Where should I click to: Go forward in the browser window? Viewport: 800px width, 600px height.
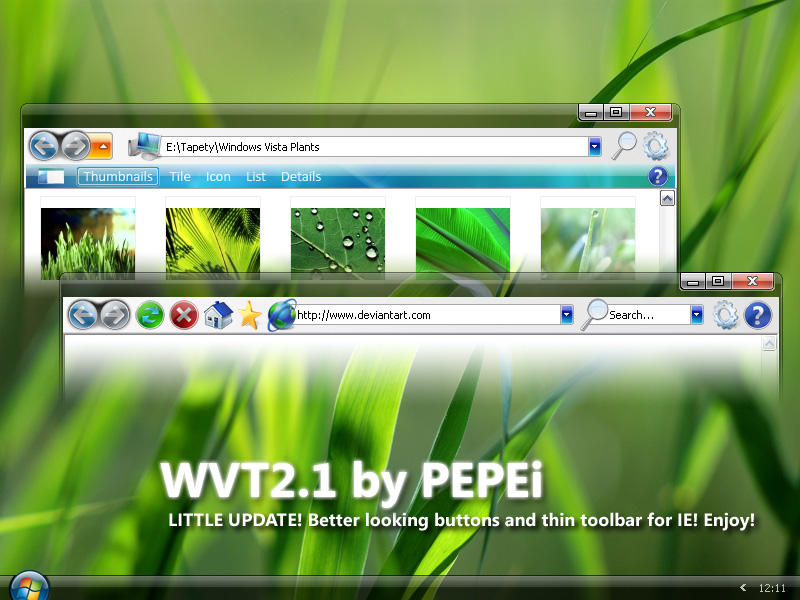(115, 315)
